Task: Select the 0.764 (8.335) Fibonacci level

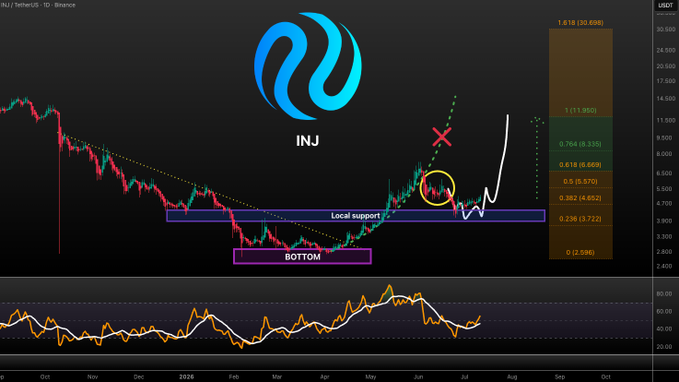Action: (580, 144)
